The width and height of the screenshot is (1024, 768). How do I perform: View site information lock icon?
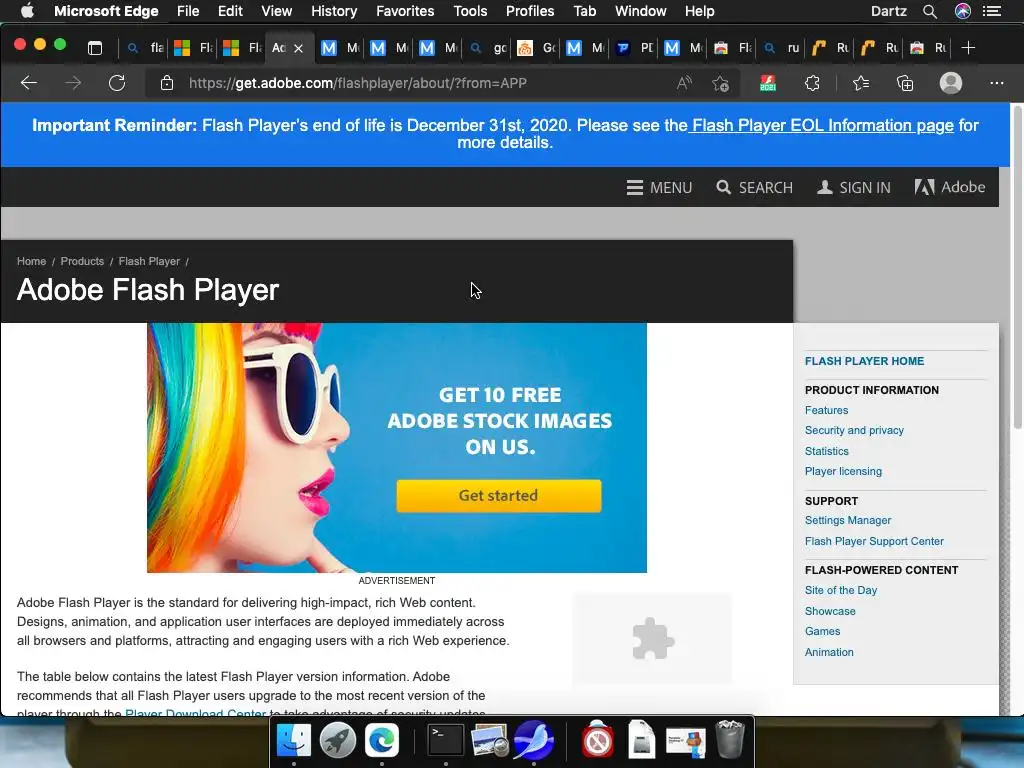(167, 83)
